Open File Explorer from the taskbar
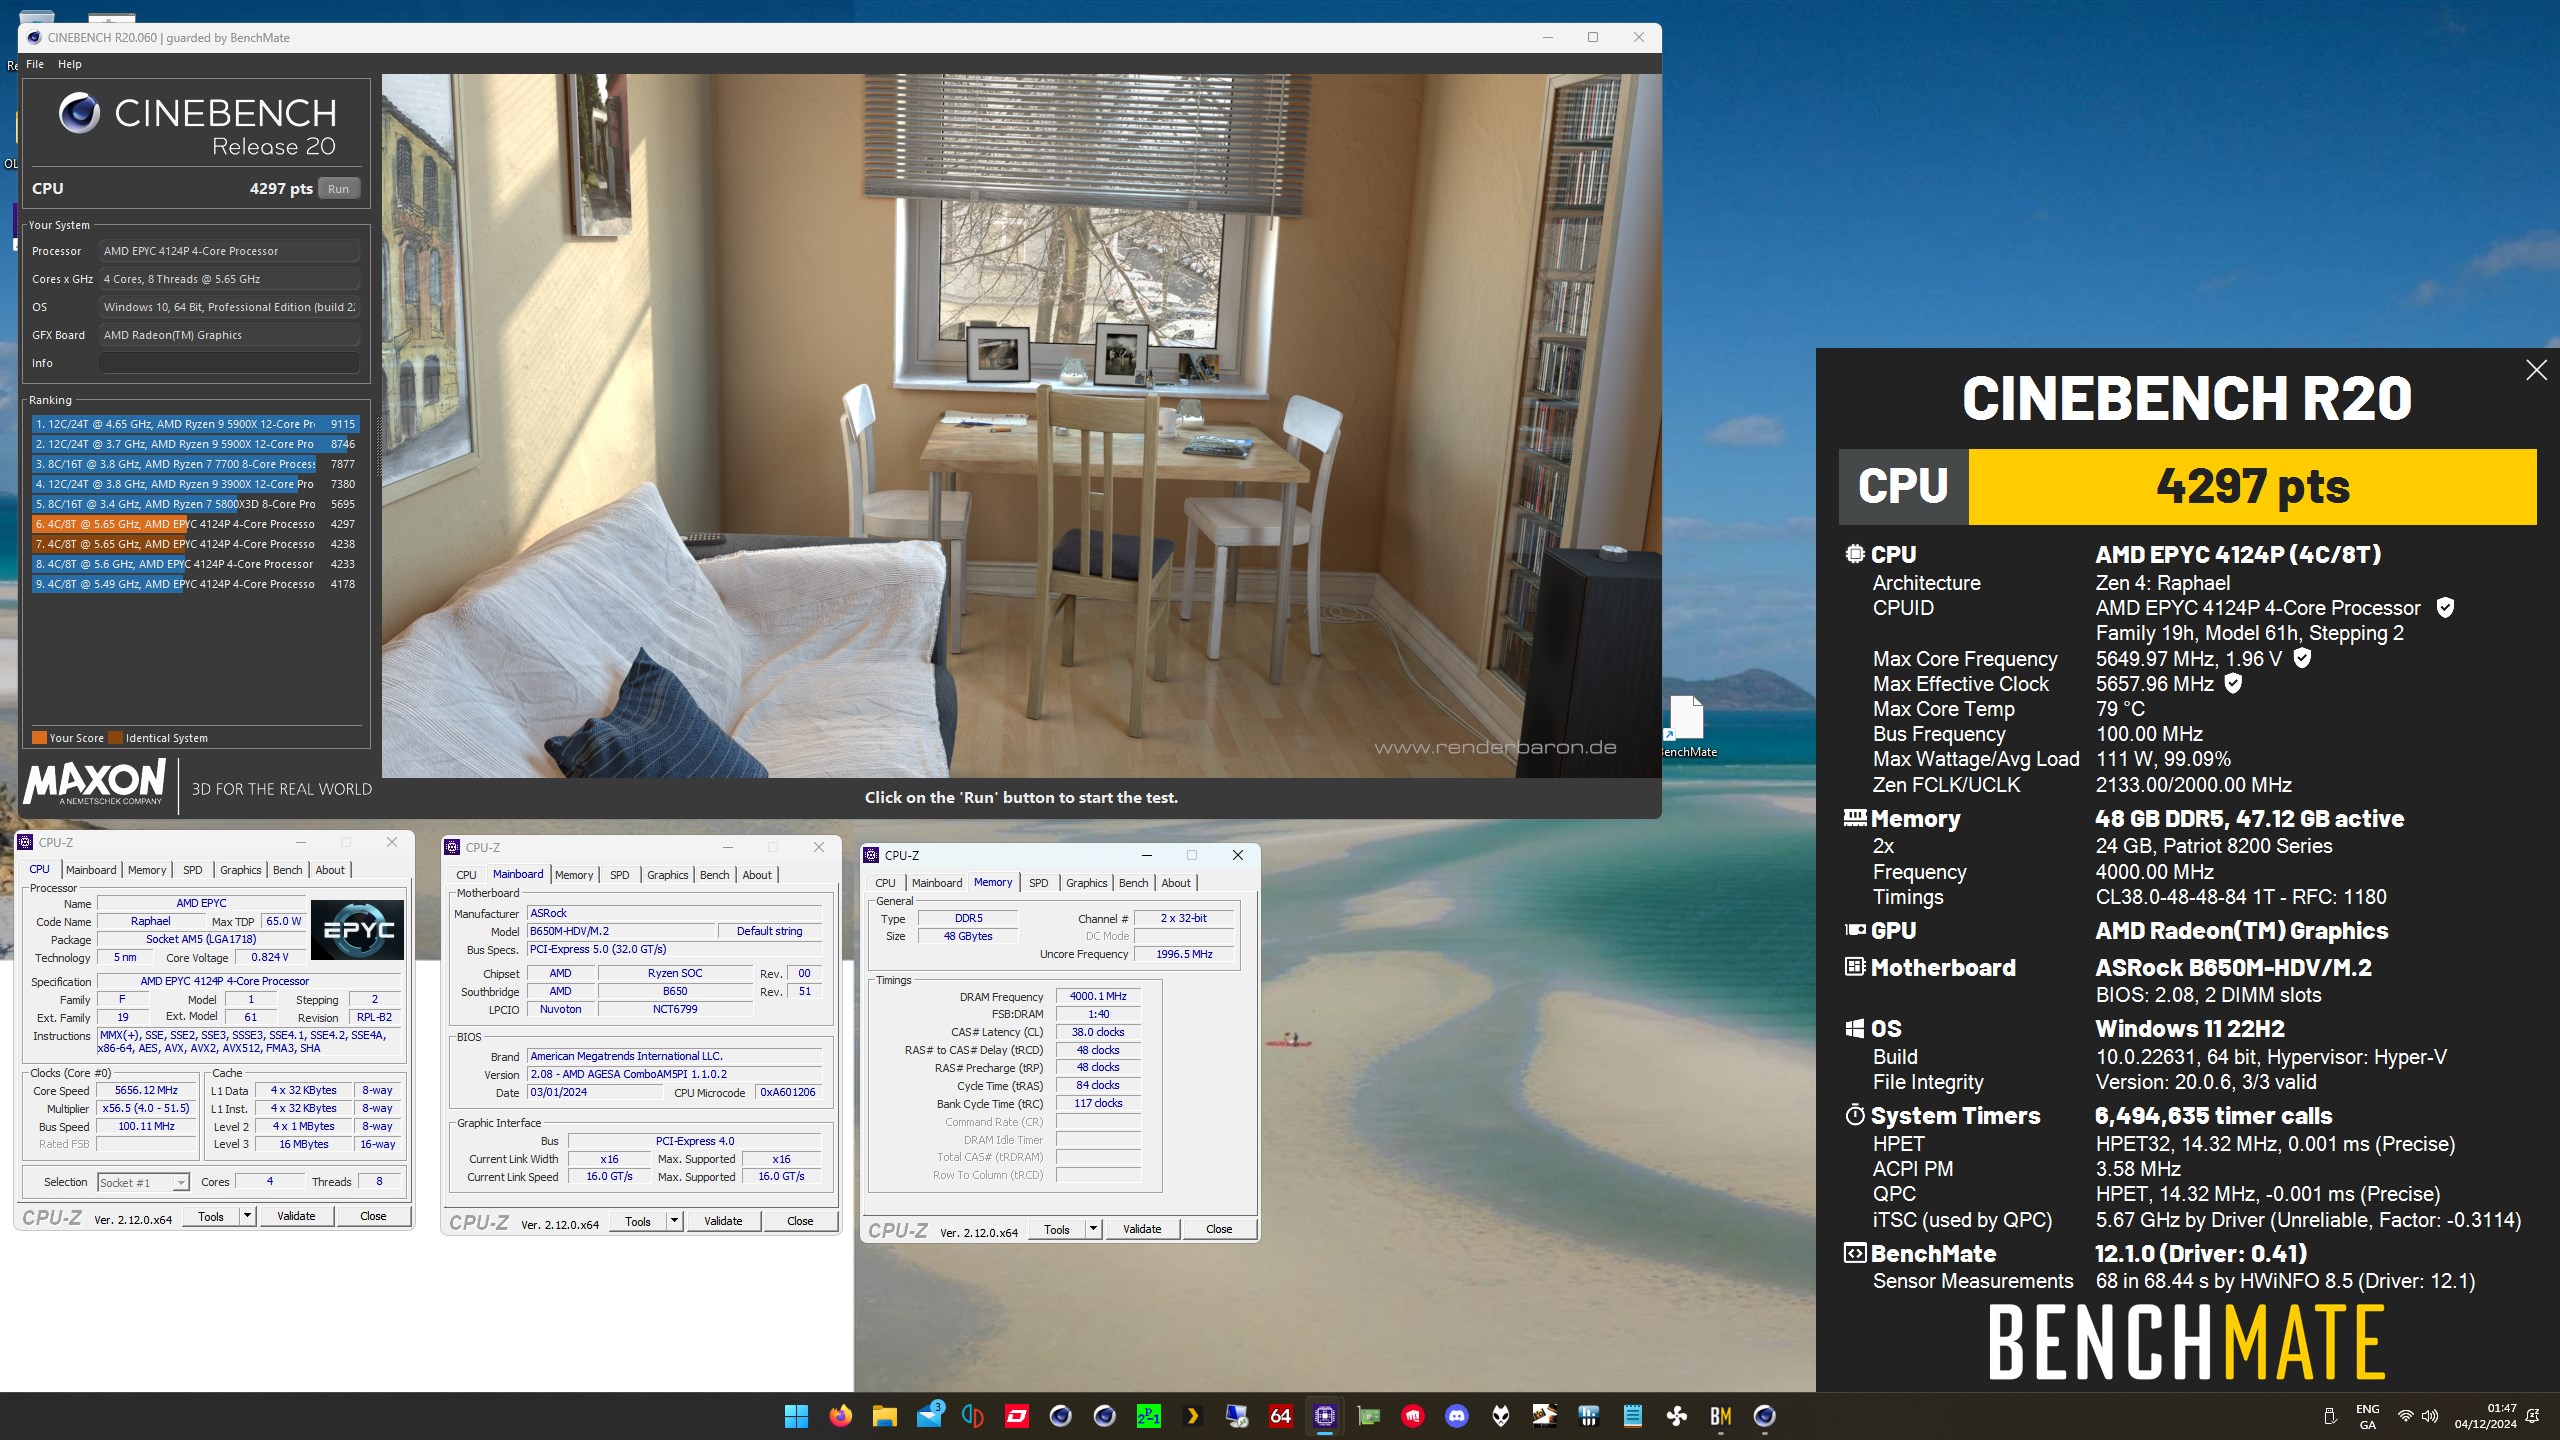Screen dimensions: 2560x1440 [x=884, y=1415]
